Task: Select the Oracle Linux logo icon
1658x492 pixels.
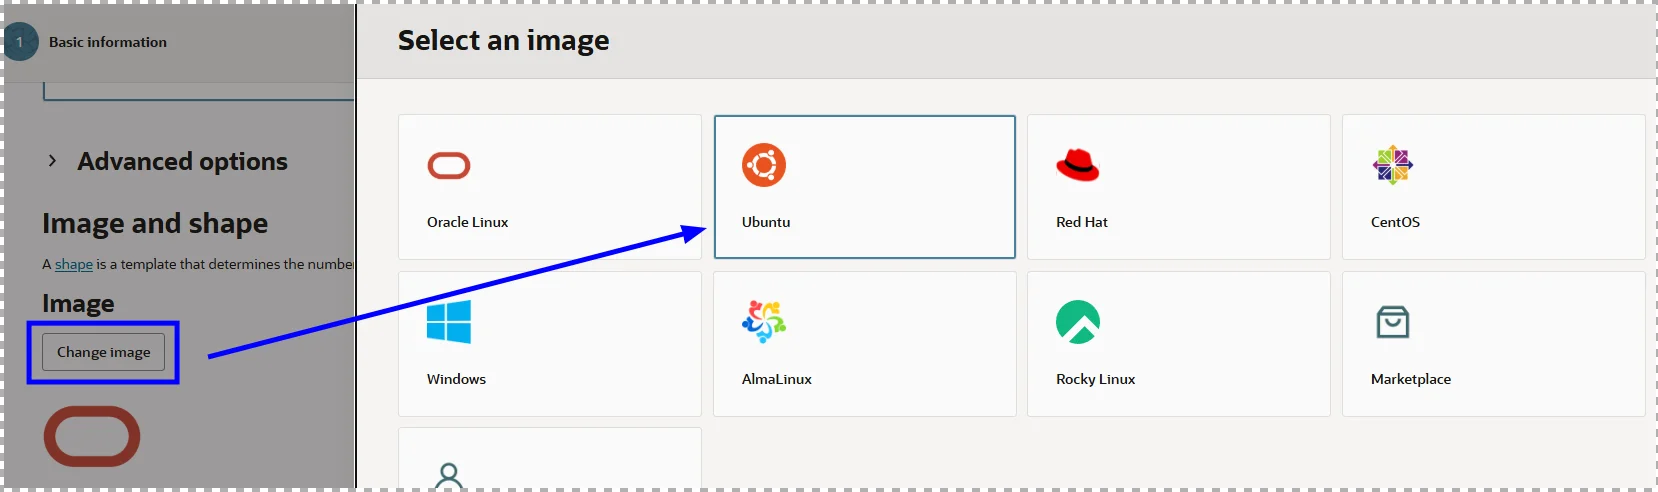Action: click(449, 165)
